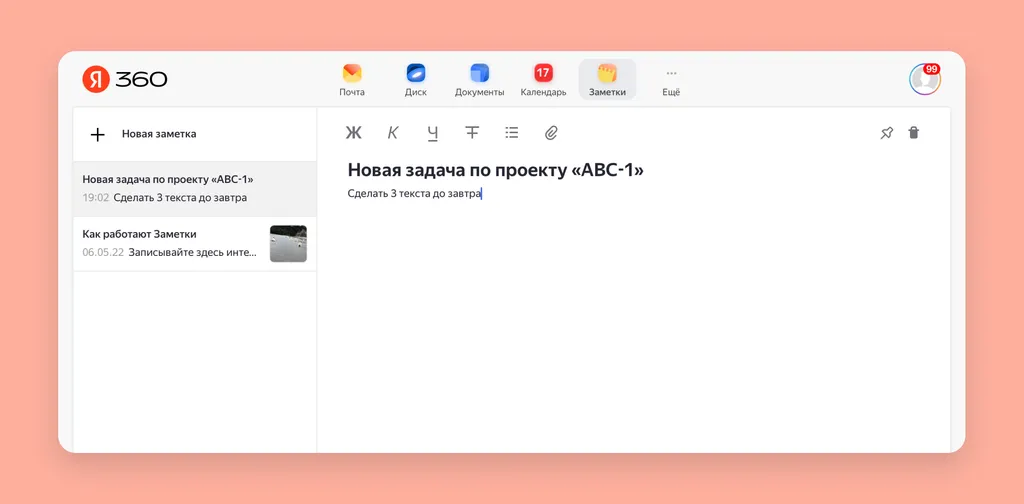Insert a bulleted list
Screen dimensions: 1024x504
[512, 133]
